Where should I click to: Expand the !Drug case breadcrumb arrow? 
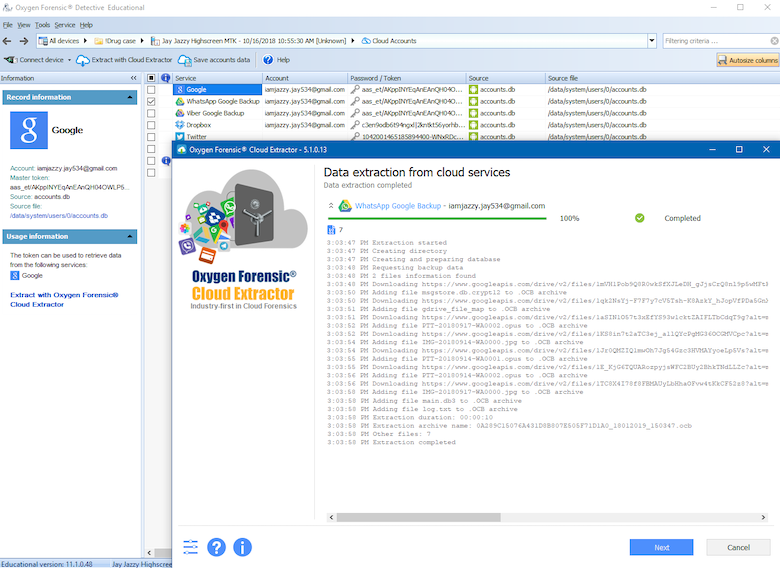142,41
